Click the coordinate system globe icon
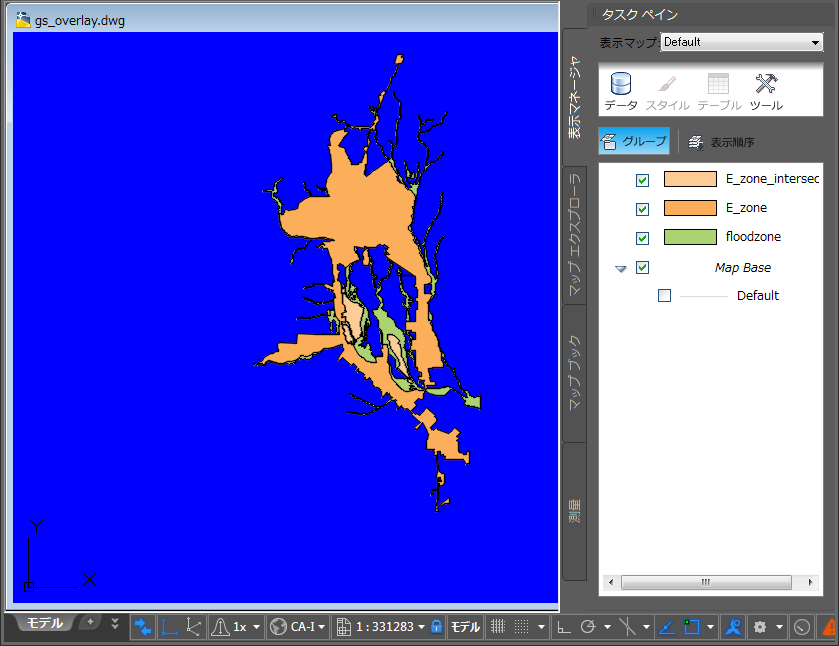Viewport: 839px width, 646px height. click(x=278, y=627)
